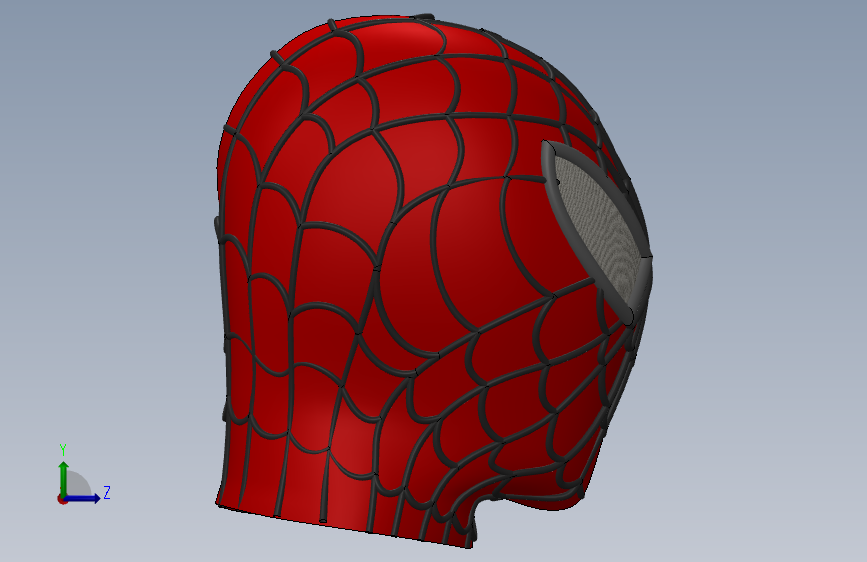Screen dimensions: 867x562
Task: Click the "Z" axis label
Action: [107, 492]
